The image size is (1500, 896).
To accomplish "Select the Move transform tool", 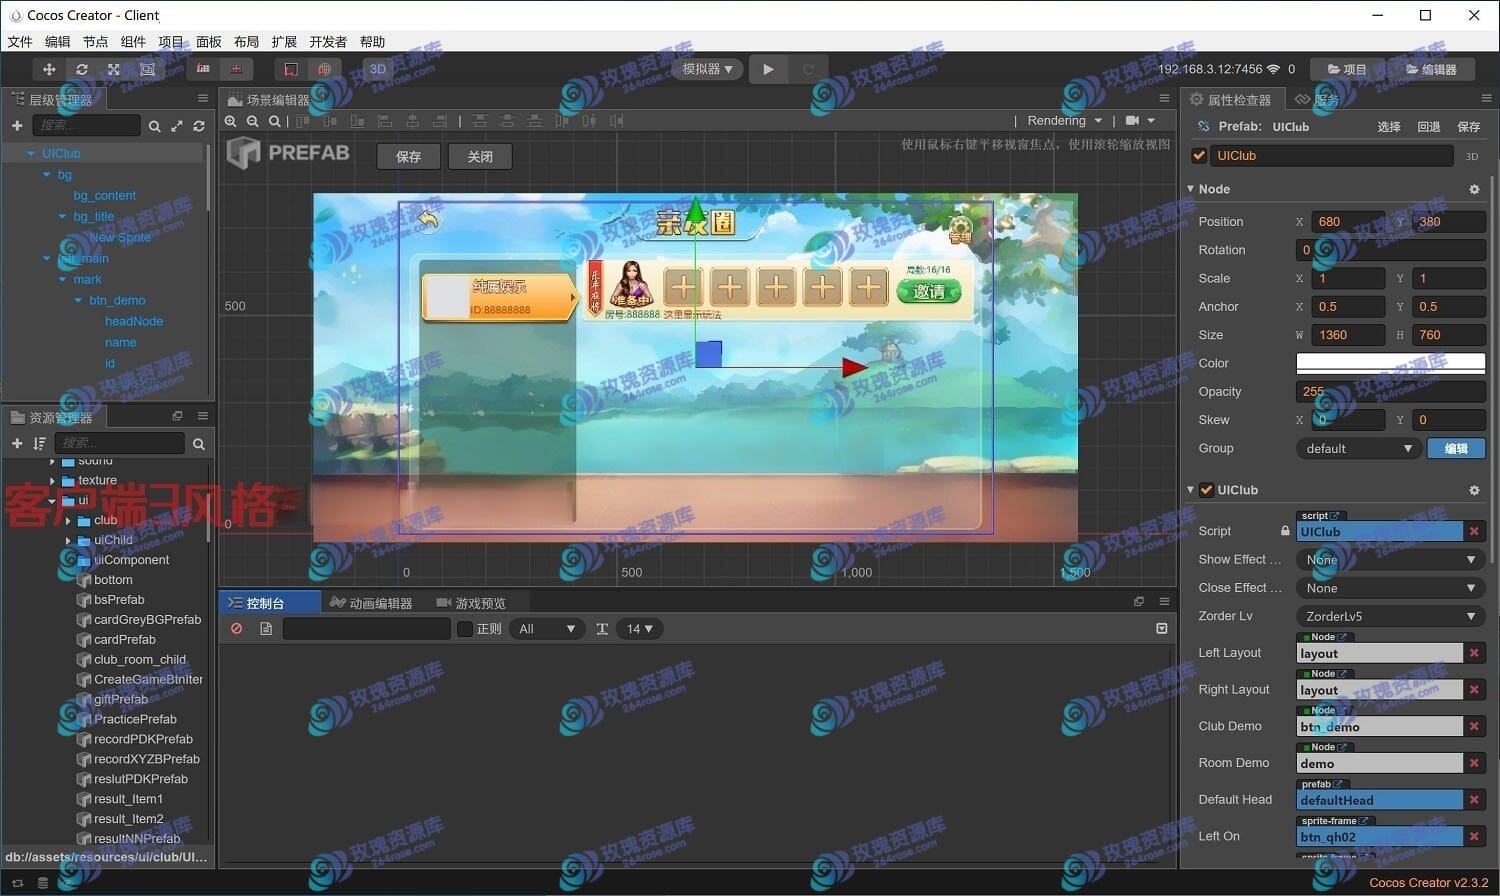I will [48, 69].
